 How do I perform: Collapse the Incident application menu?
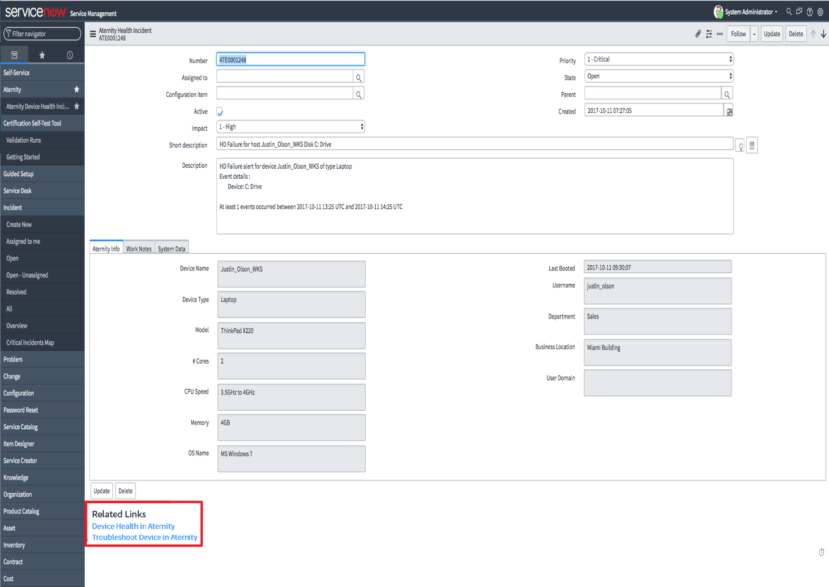tap(42, 208)
